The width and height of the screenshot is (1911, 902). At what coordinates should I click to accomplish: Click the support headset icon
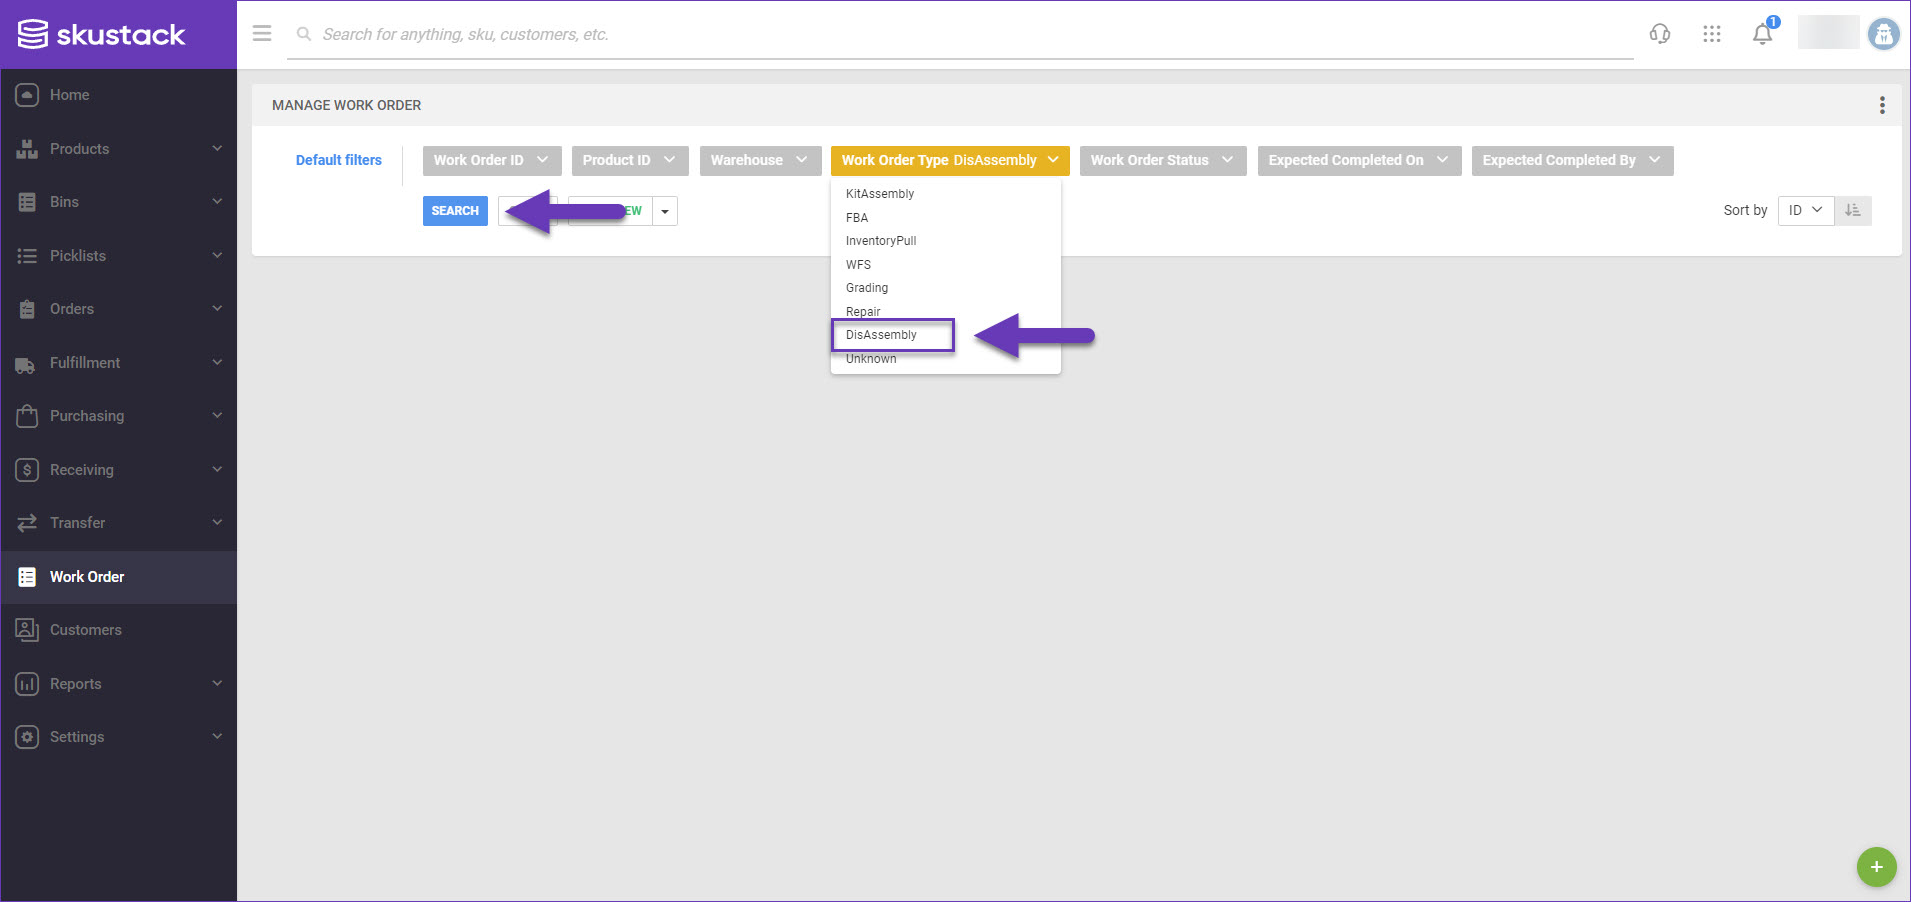pyautogui.click(x=1660, y=34)
